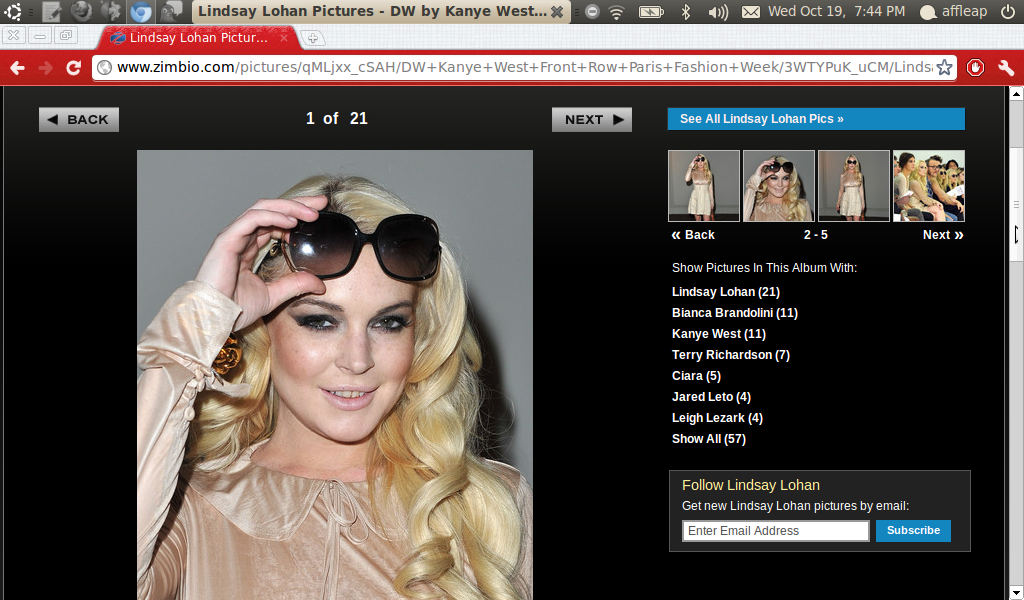This screenshot has height=600, width=1024.
Task: Click the gallery BACK button
Action: [x=79, y=119]
